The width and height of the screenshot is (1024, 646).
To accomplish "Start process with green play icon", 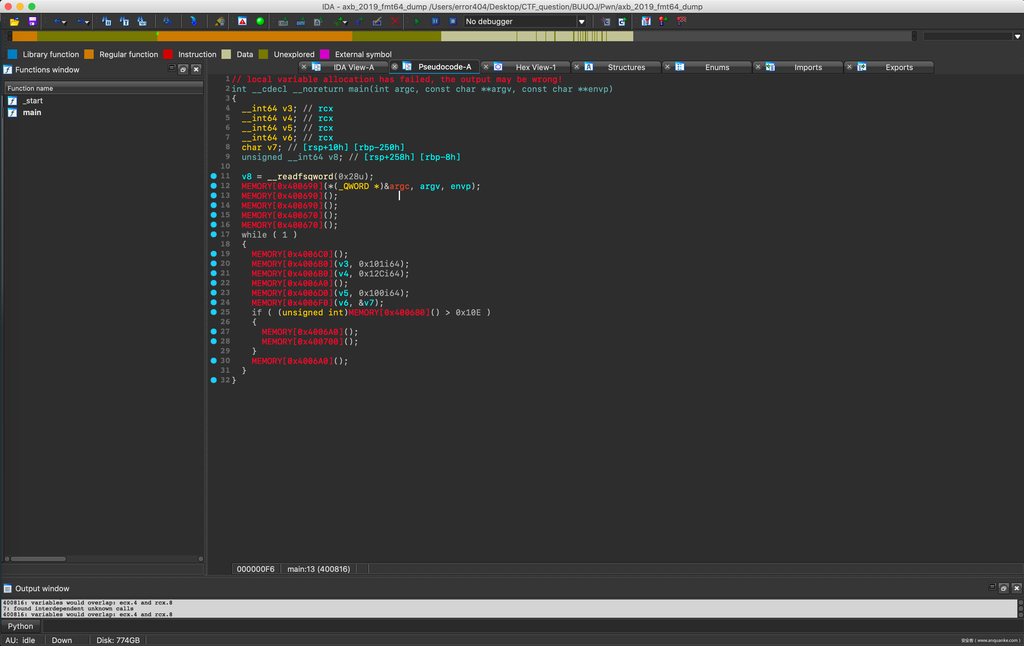I will click(418, 21).
